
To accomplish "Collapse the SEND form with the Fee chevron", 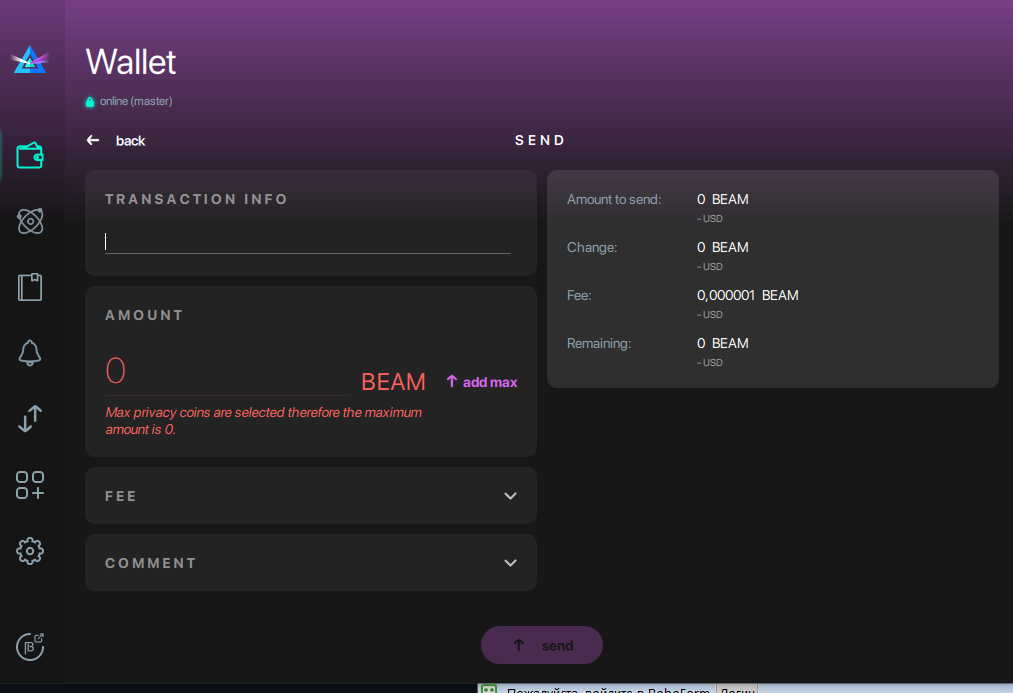I will click(510, 495).
